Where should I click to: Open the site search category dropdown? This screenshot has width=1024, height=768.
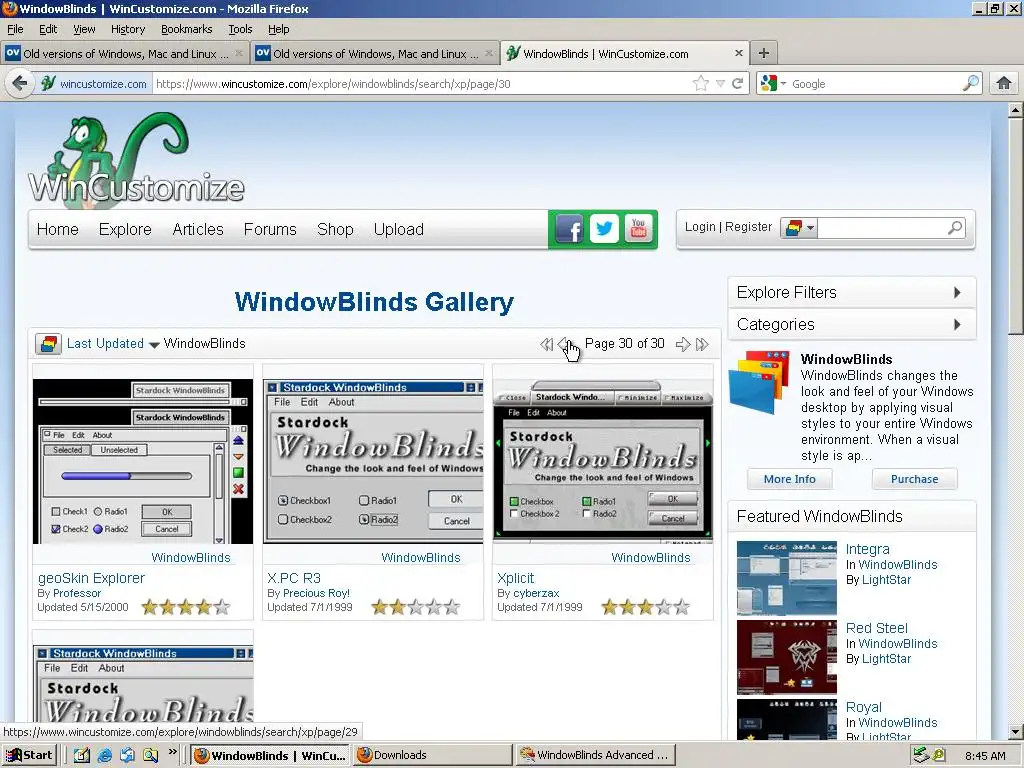coord(799,228)
